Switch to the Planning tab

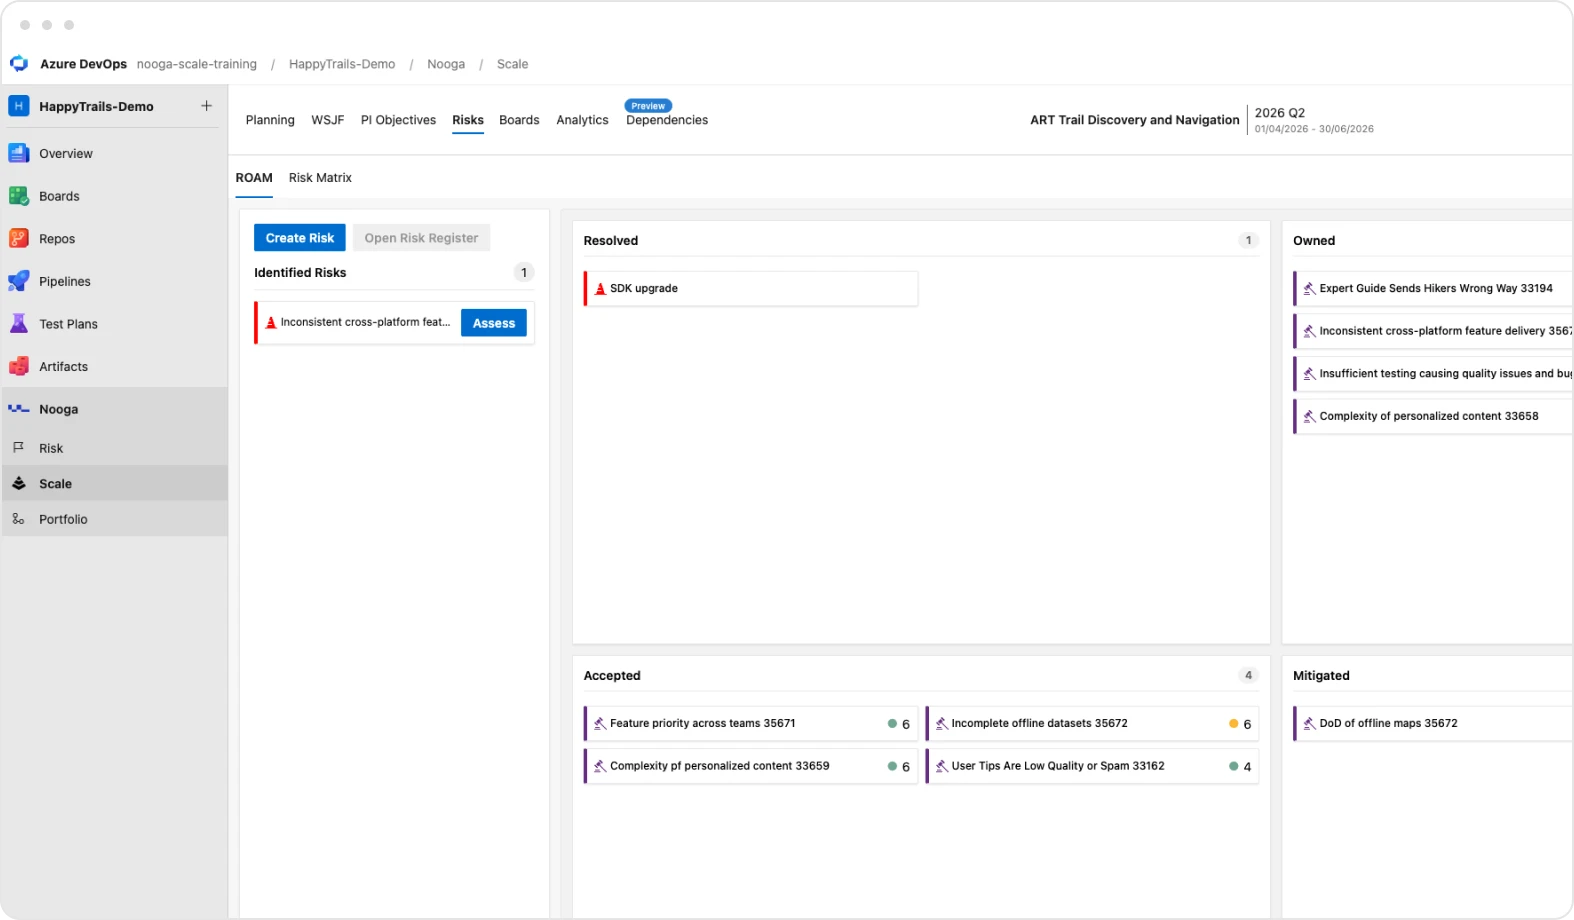click(270, 120)
